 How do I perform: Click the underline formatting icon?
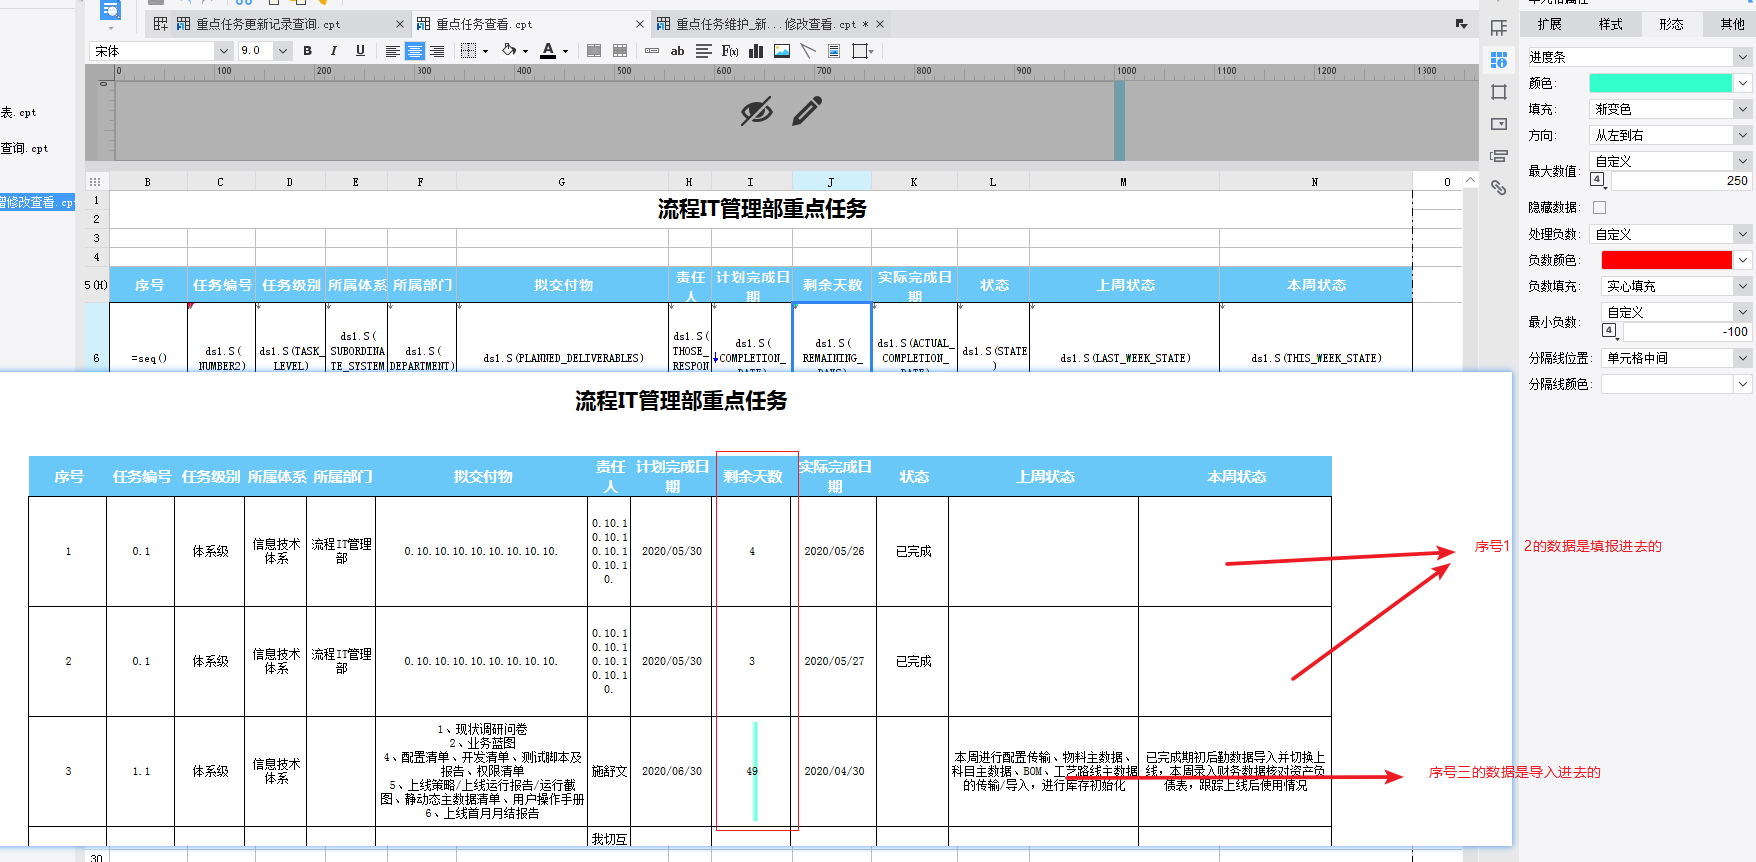point(360,51)
